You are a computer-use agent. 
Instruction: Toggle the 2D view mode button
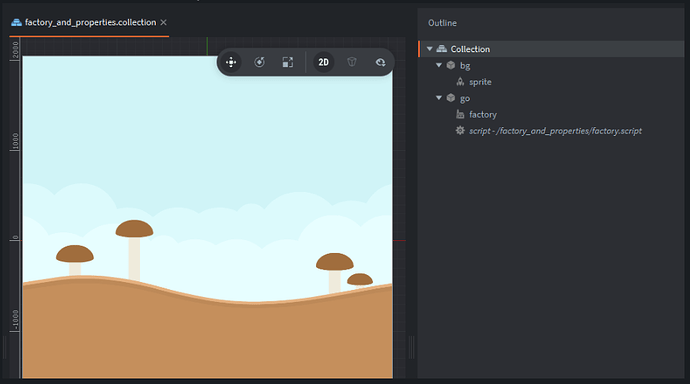click(x=323, y=62)
